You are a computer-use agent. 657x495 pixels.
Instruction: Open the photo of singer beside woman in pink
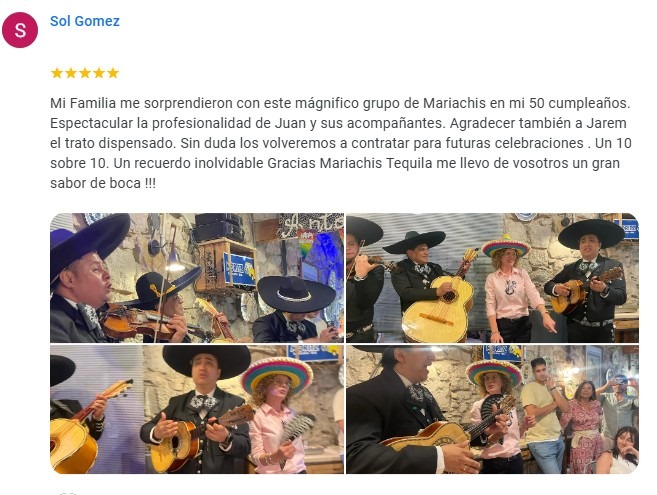click(x=197, y=409)
